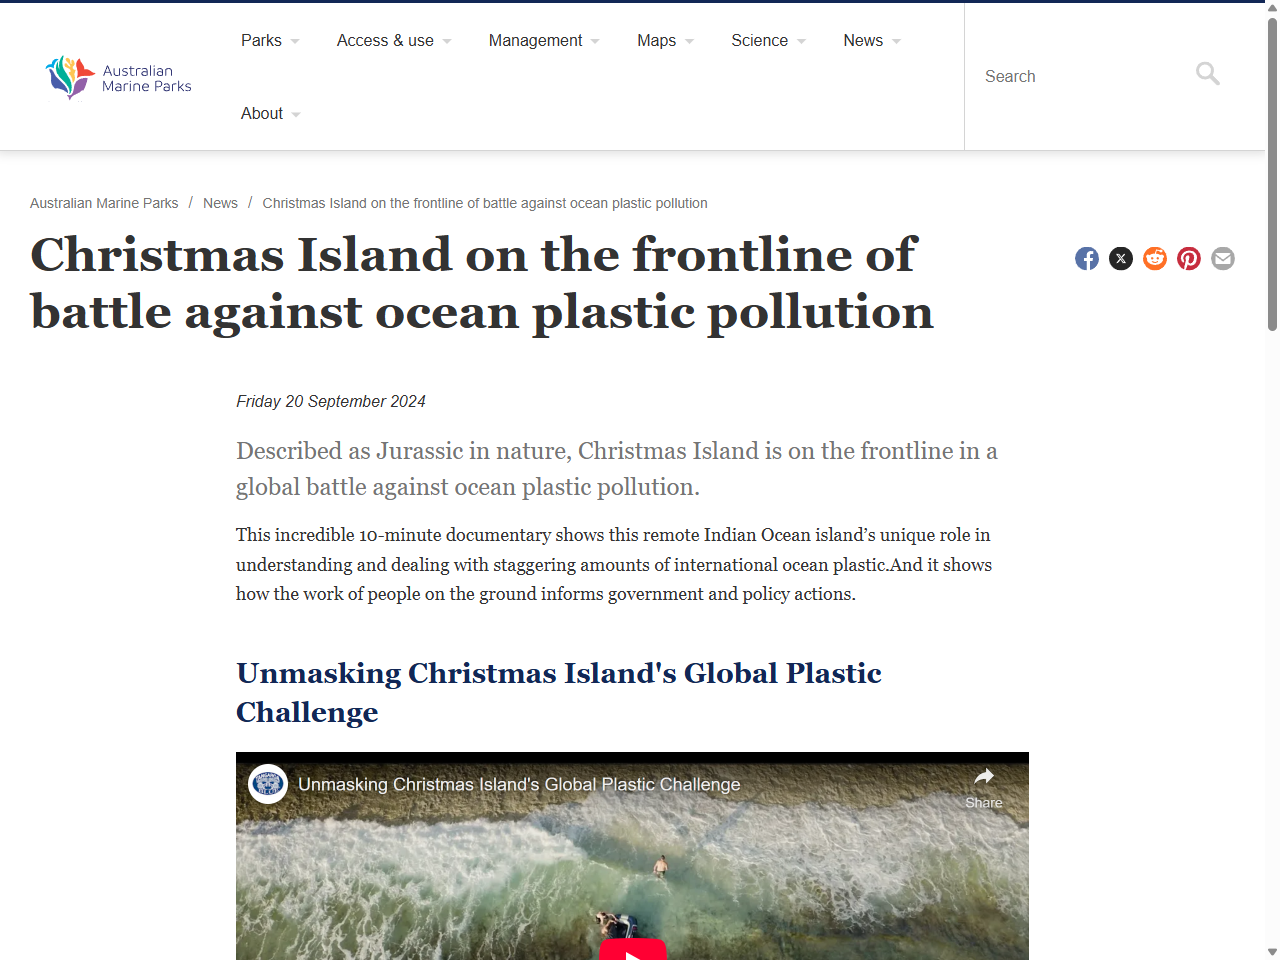Open the video Share option
Image resolution: width=1280 pixels, height=960 pixels.
tap(983, 785)
